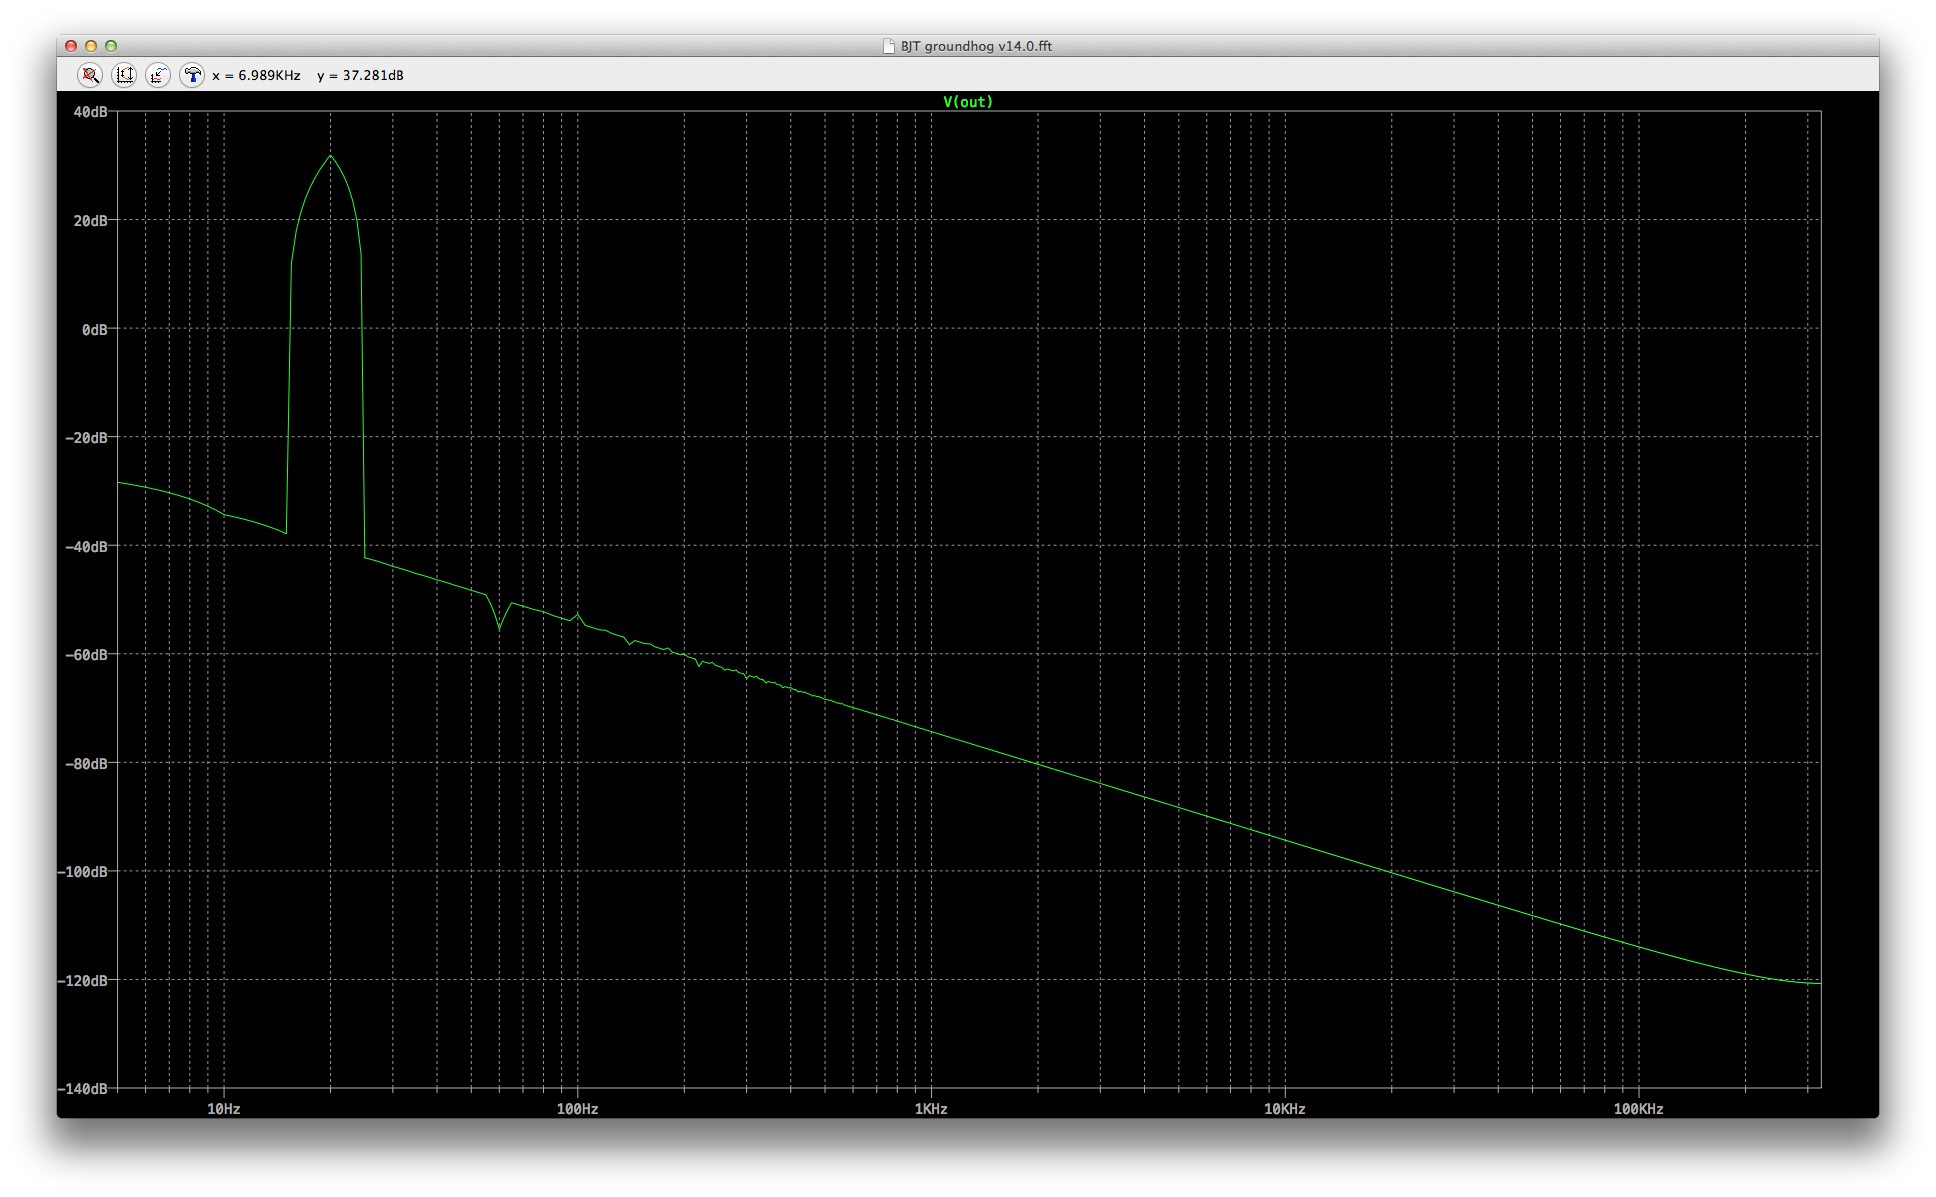Minimize the window using the yellow button

click(x=91, y=46)
